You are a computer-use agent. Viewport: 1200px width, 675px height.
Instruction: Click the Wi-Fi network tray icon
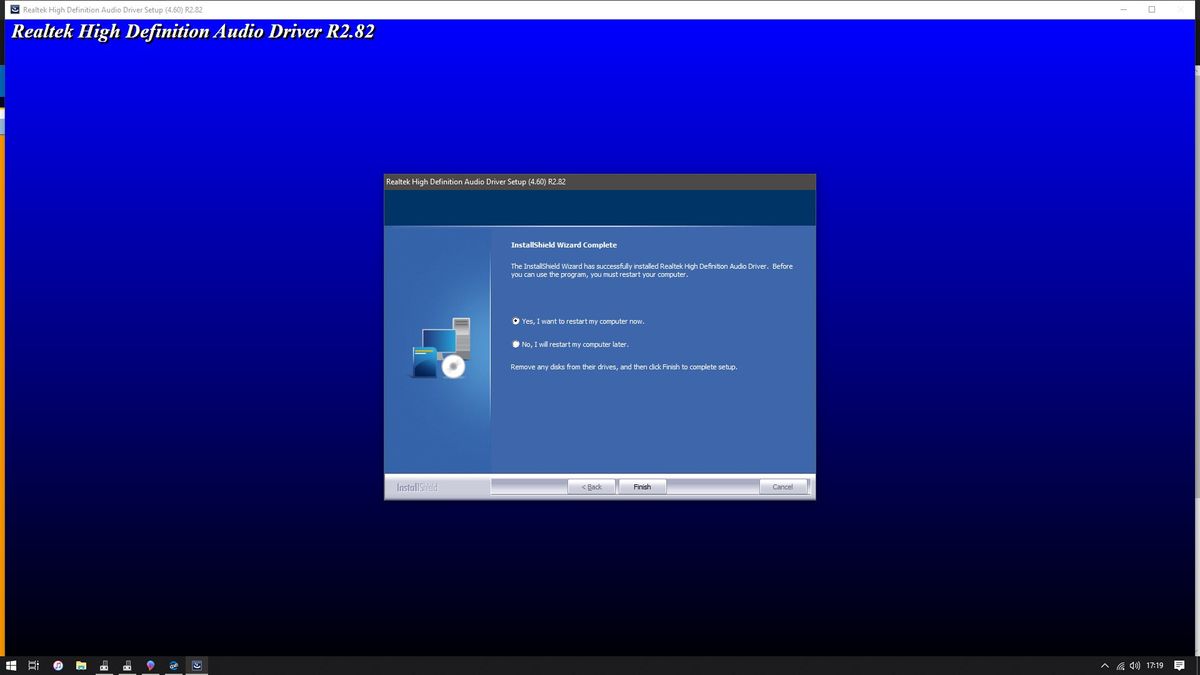[x=1121, y=665]
